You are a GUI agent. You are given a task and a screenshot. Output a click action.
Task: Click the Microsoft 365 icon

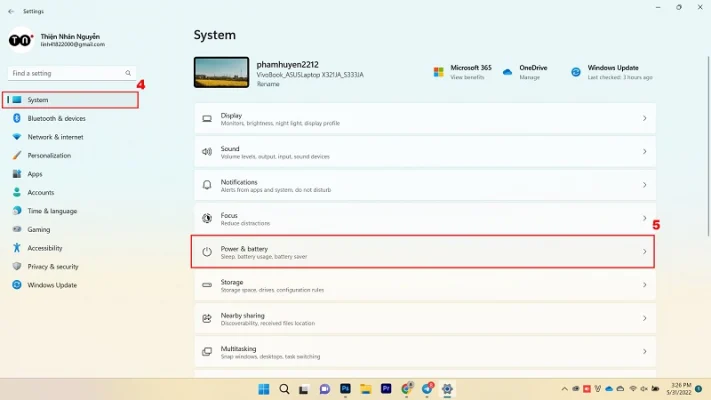coord(438,72)
